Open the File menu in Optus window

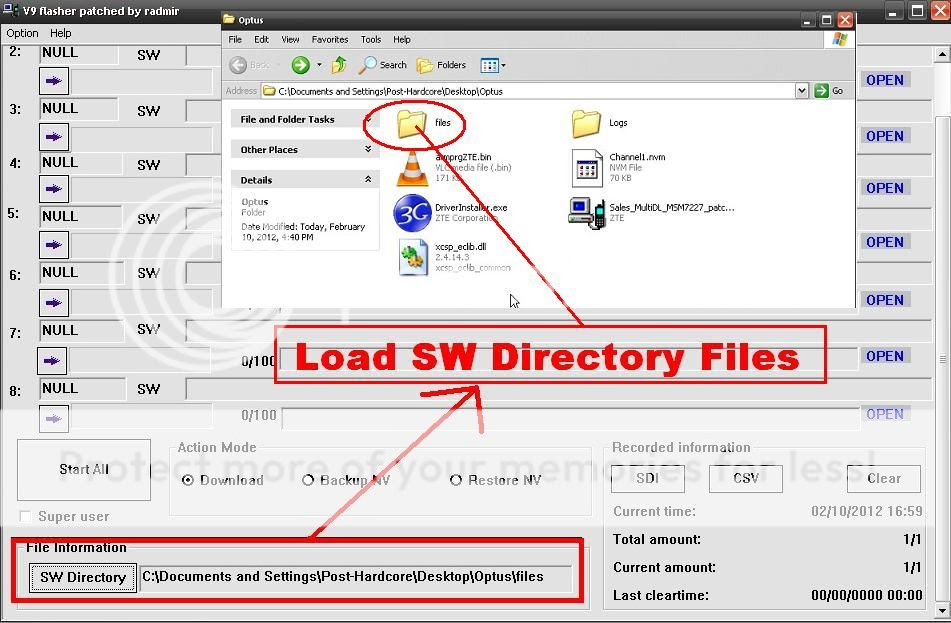coord(235,39)
